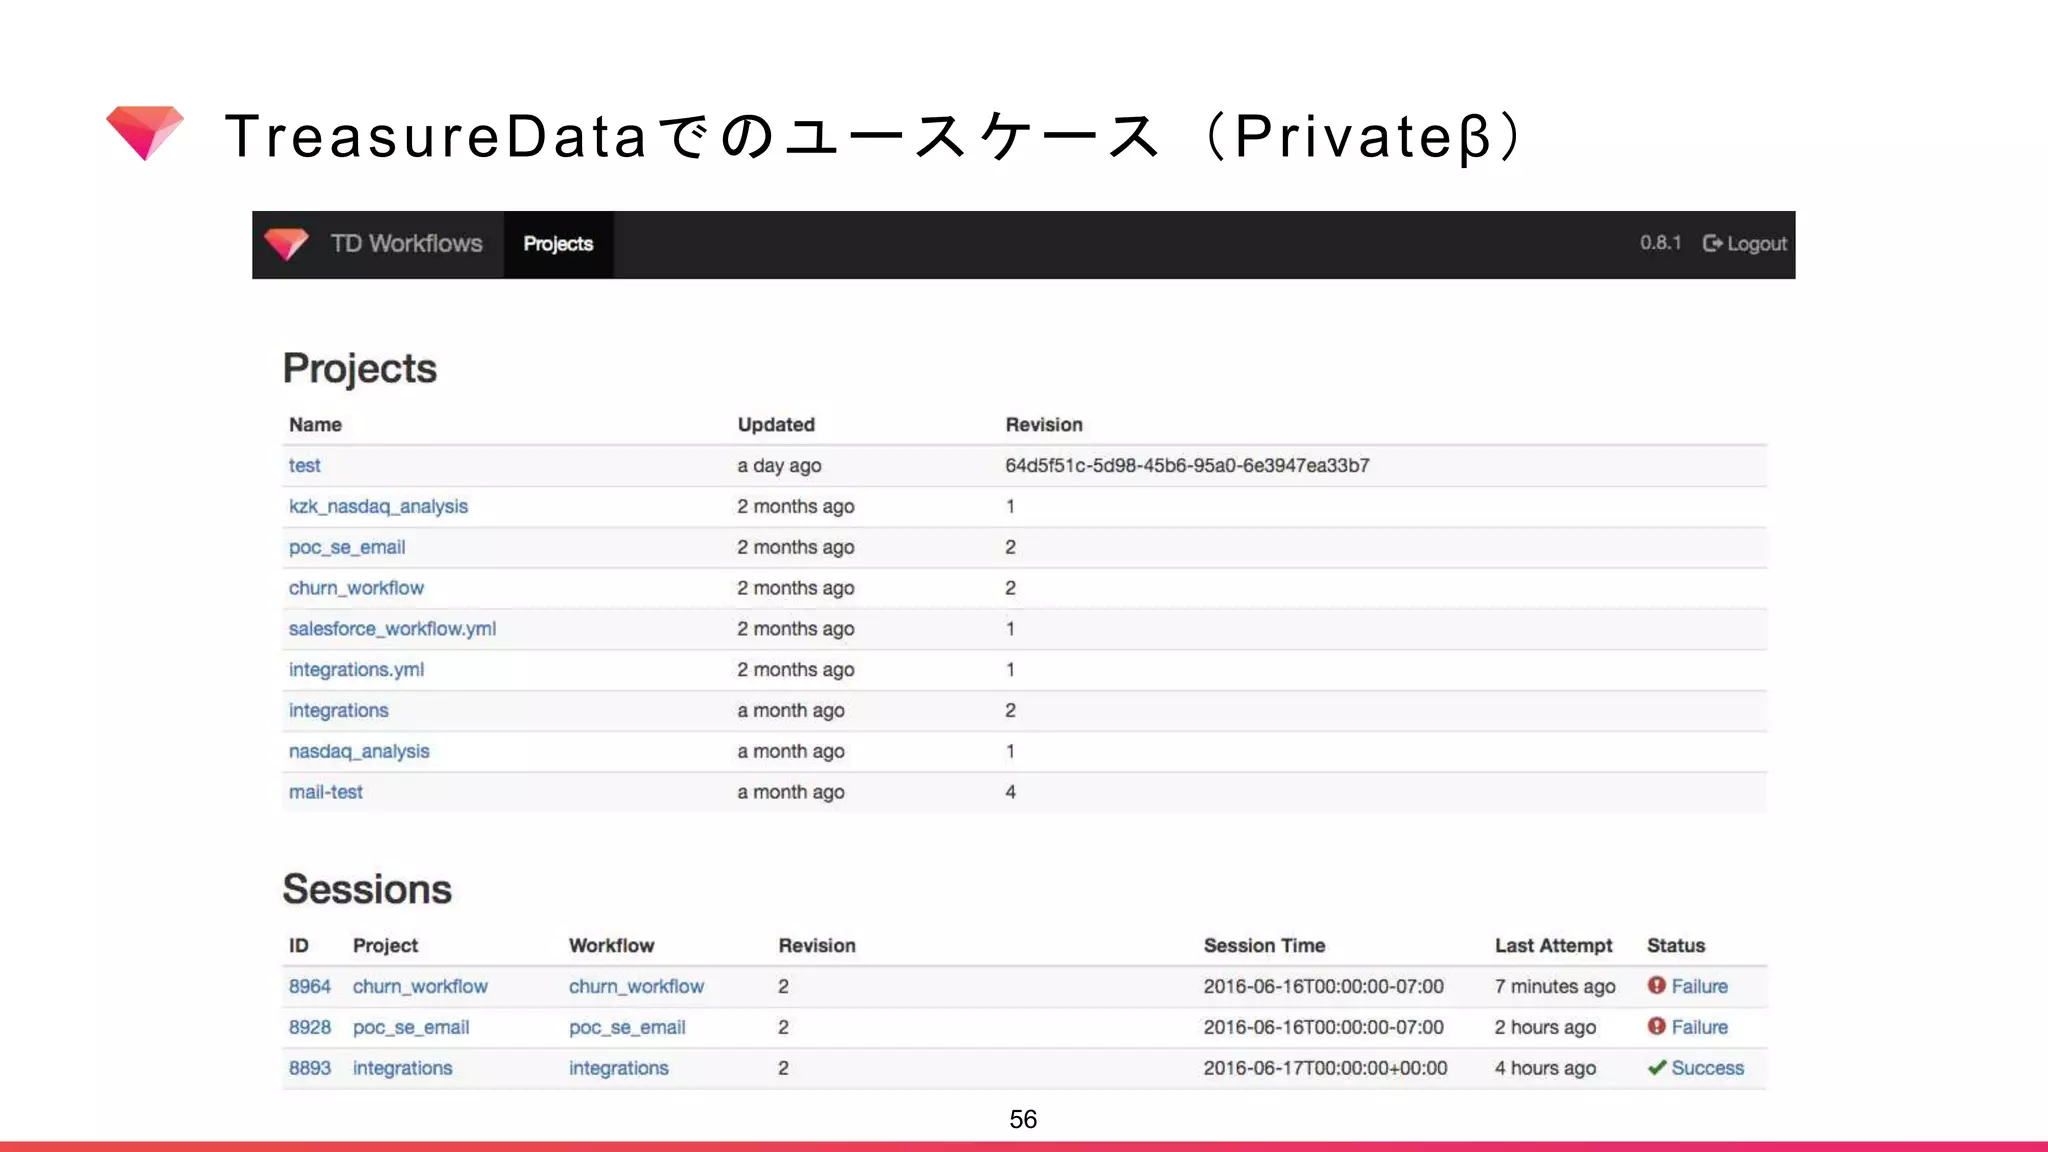The width and height of the screenshot is (2048, 1152).
Task: Click the Logout link text
Action: coord(1757,244)
